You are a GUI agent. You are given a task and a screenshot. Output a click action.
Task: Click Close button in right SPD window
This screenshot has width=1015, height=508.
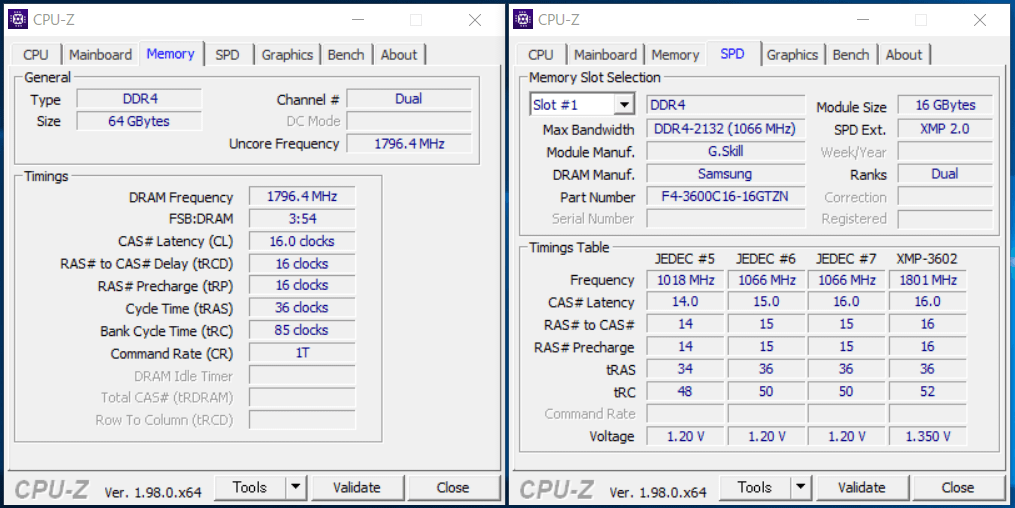coord(958,487)
